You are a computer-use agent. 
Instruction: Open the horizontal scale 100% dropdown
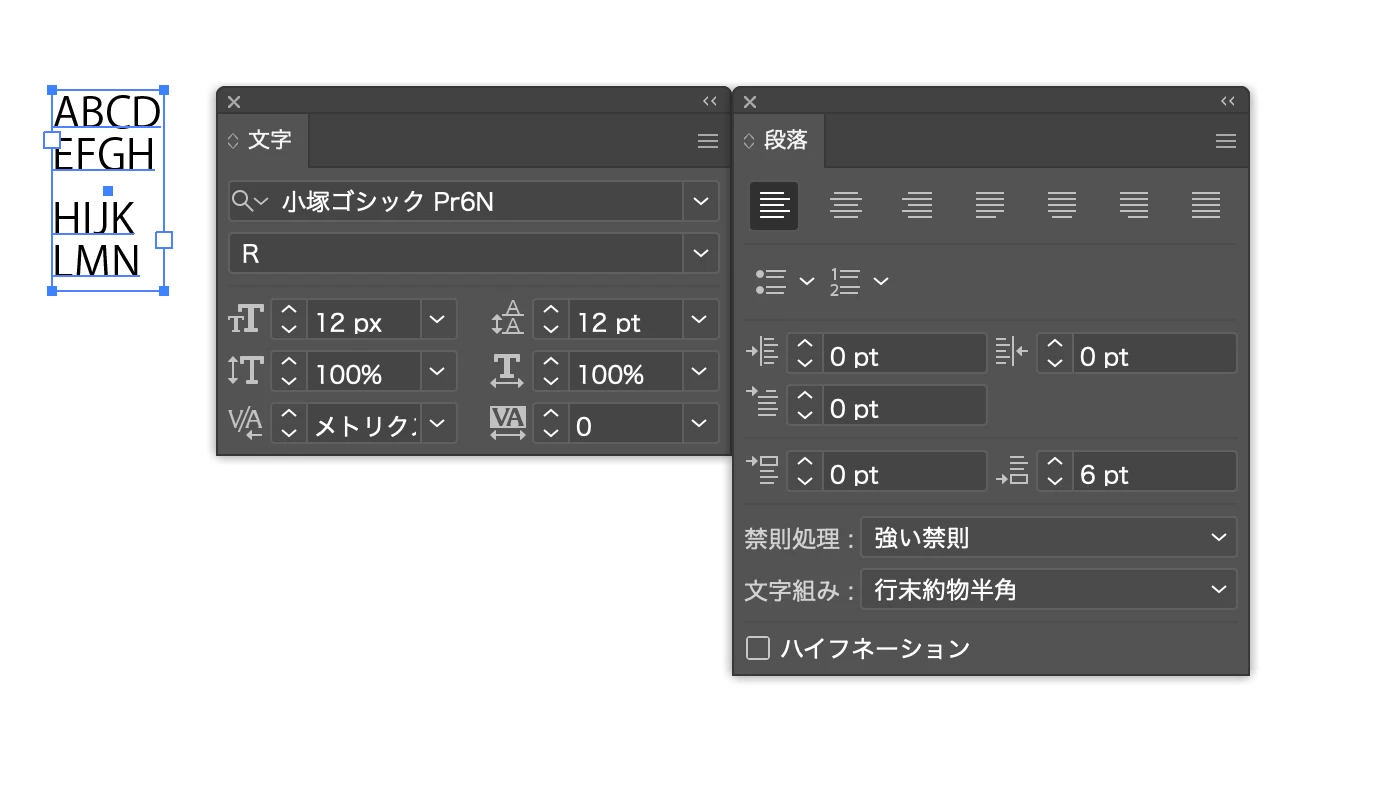pos(700,371)
